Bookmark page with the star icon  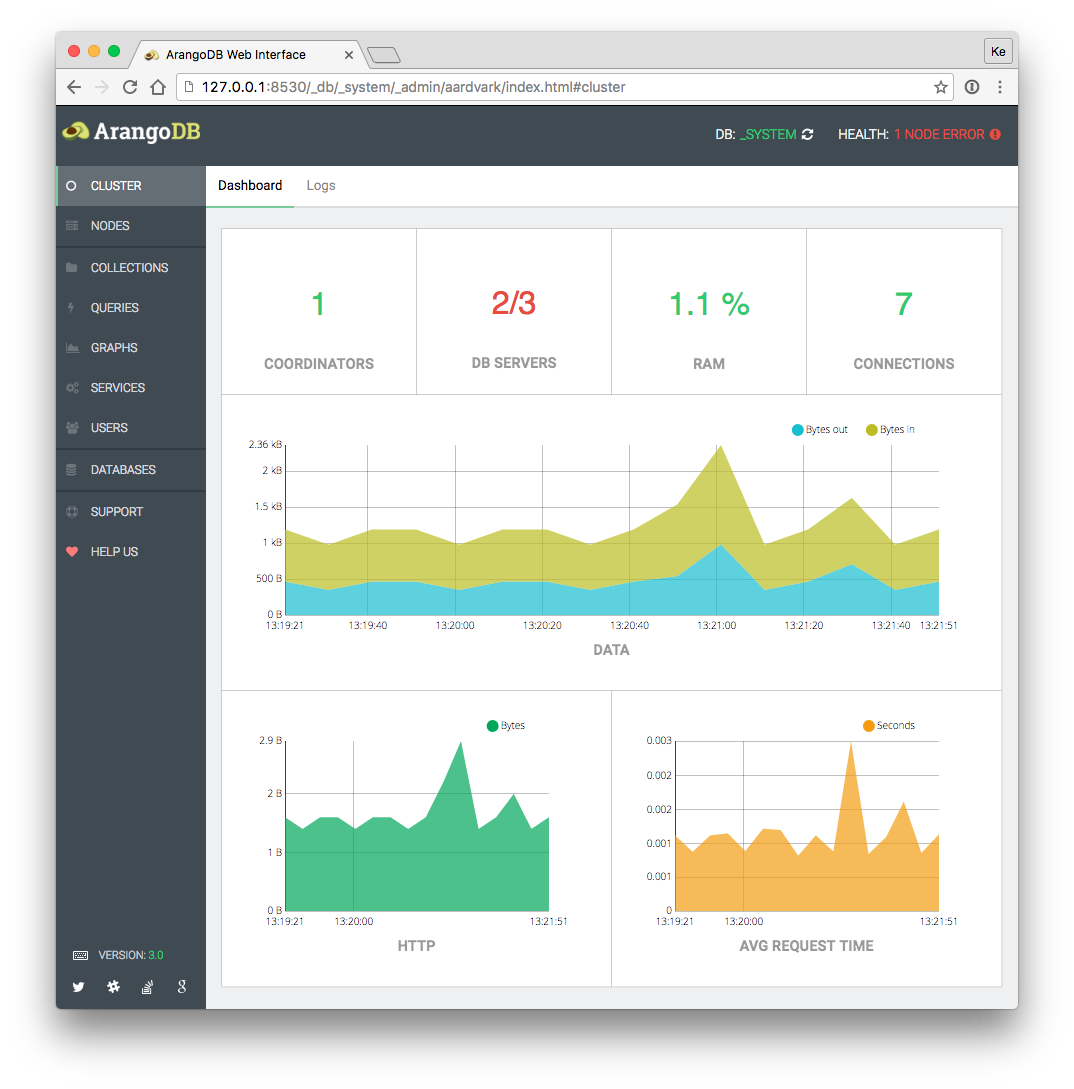(941, 87)
